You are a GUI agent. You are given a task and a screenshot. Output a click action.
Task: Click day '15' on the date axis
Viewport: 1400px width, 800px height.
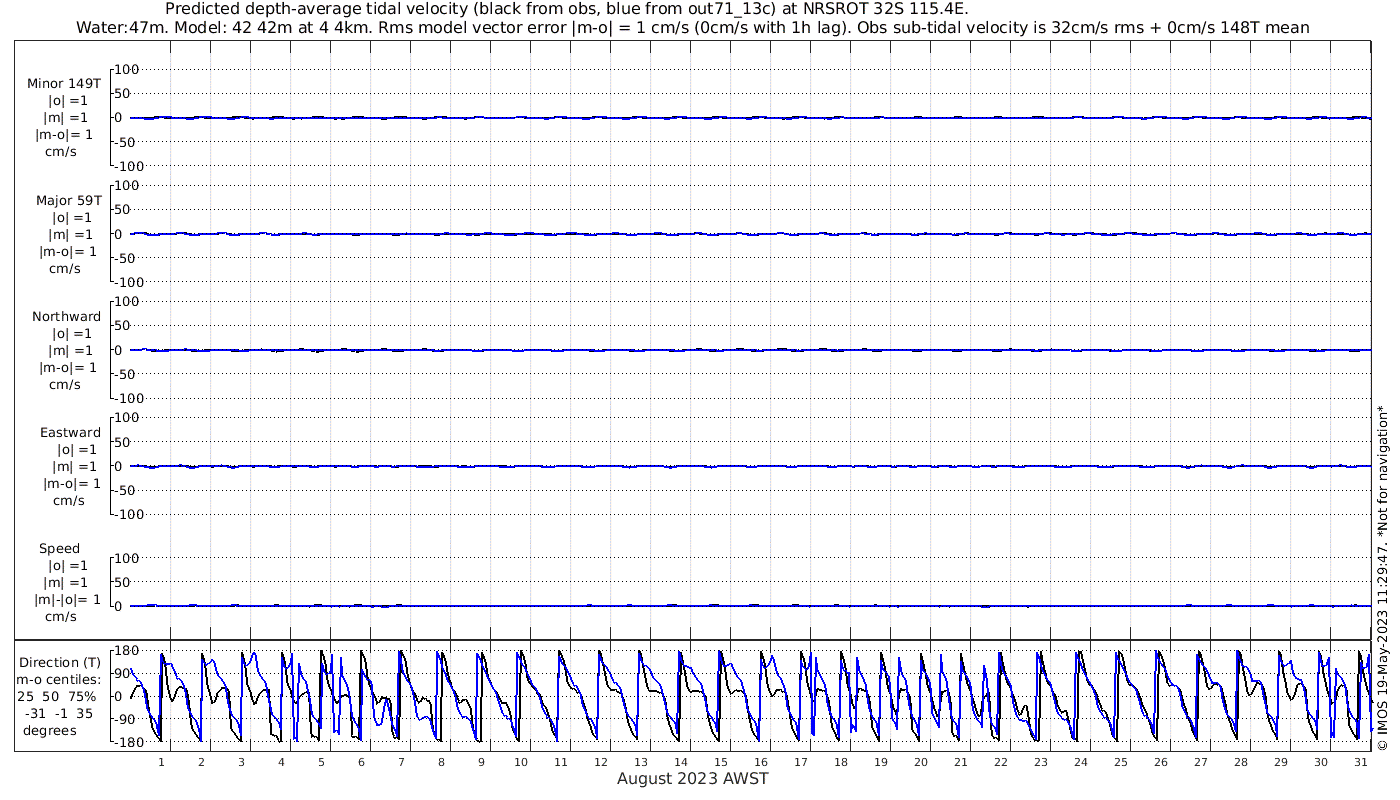[x=721, y=762]
